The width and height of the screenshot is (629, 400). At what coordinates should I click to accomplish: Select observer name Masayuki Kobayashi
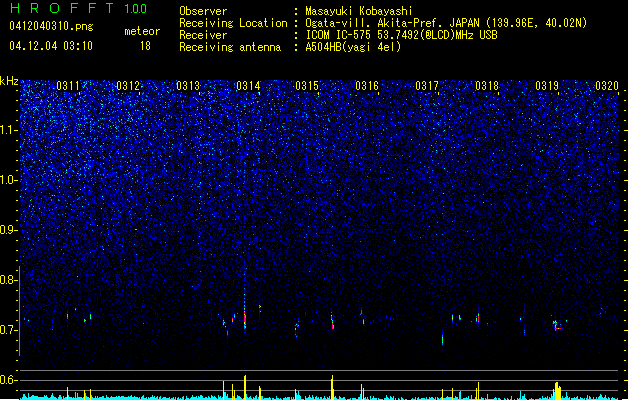359,11
